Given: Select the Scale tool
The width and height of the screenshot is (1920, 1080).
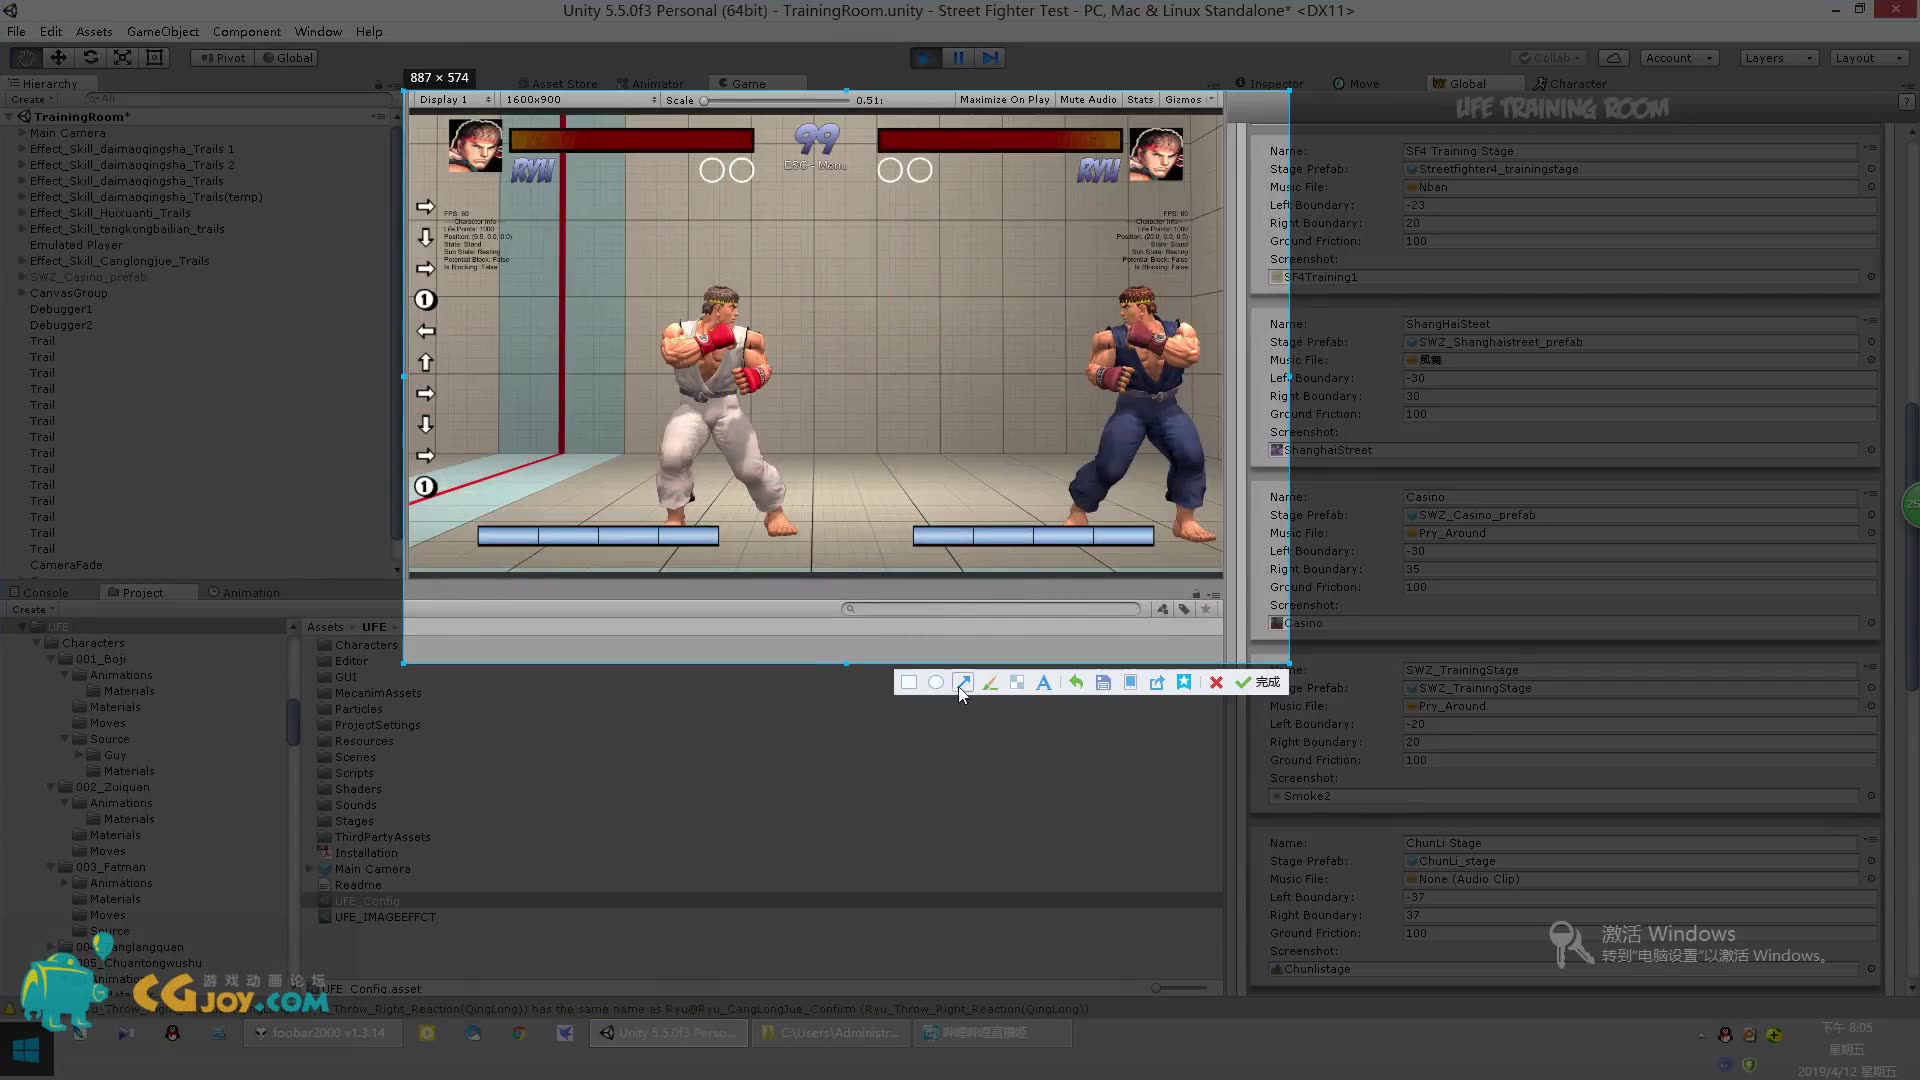Looking at the screenshot, I should coord(122,58).
